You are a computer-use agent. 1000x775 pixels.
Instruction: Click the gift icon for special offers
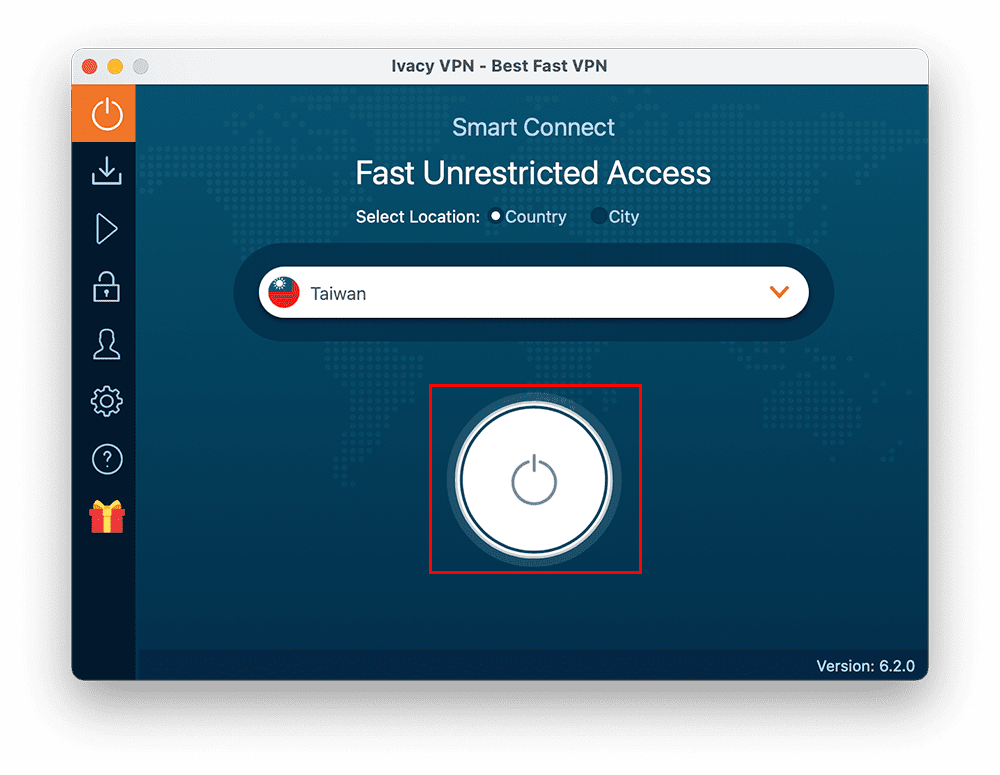pyautogui.click(x=106, y=516)
